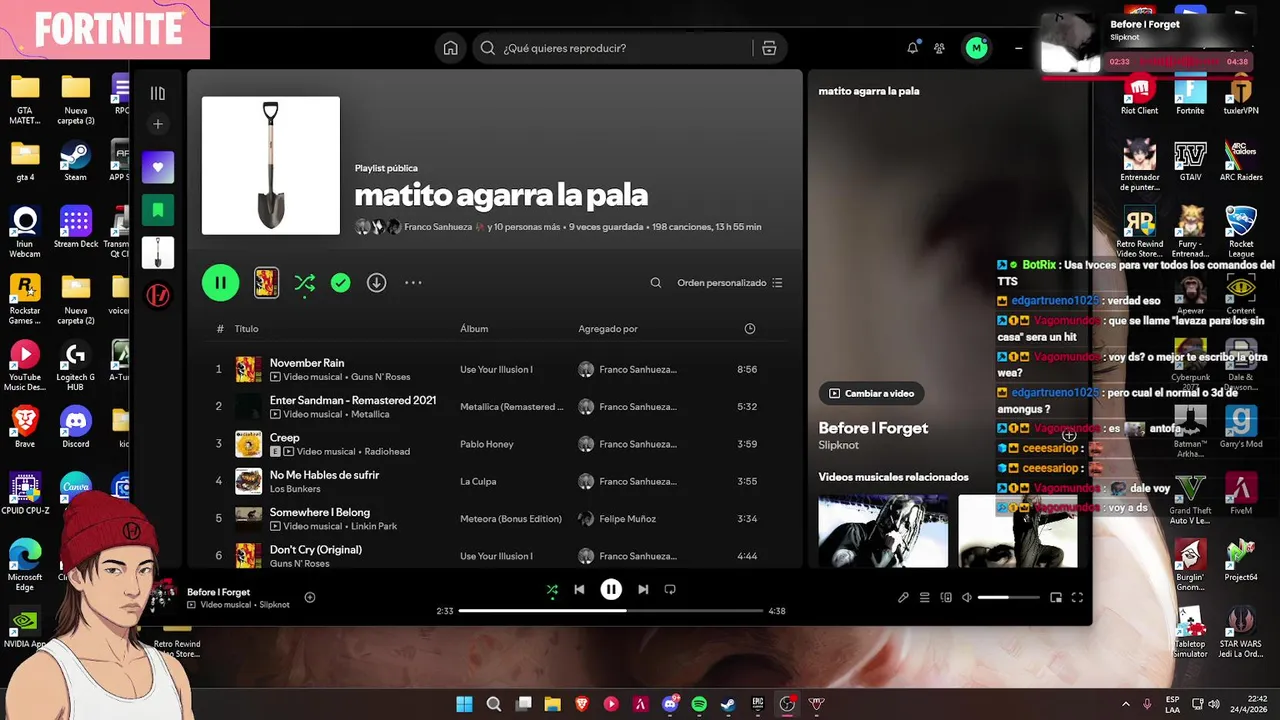Open the green M profile avatar
Viewport: 1280px width, 720px height.
(x=976, y=48)
